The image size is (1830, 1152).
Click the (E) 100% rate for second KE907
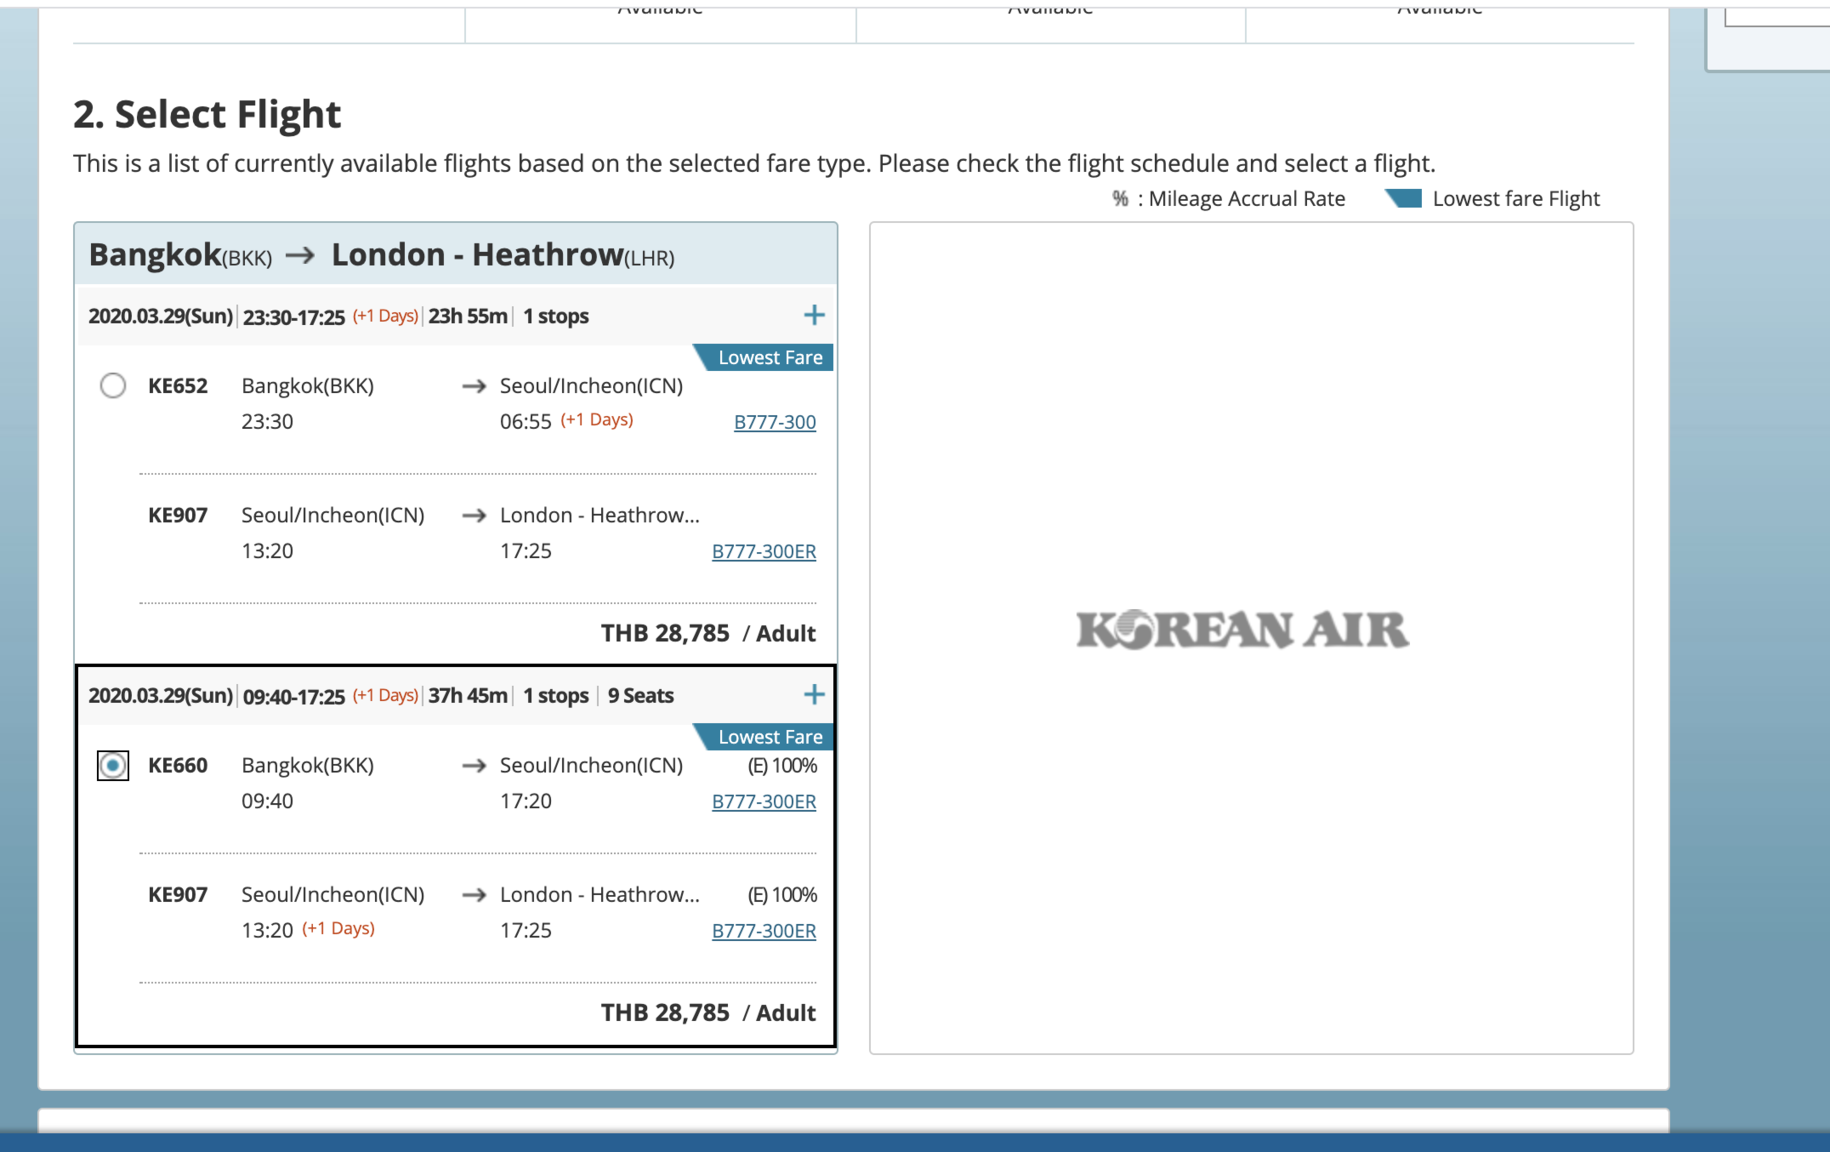[x=783, y=894]
